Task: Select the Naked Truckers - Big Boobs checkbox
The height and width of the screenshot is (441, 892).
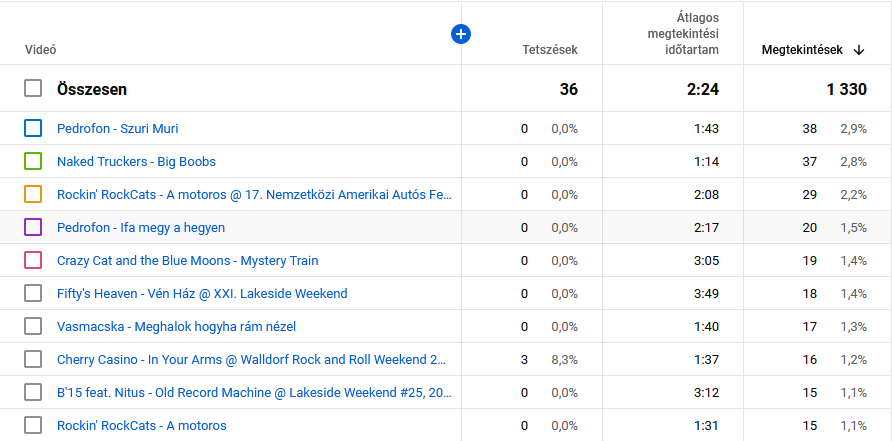Action: [x=33, y=161]
